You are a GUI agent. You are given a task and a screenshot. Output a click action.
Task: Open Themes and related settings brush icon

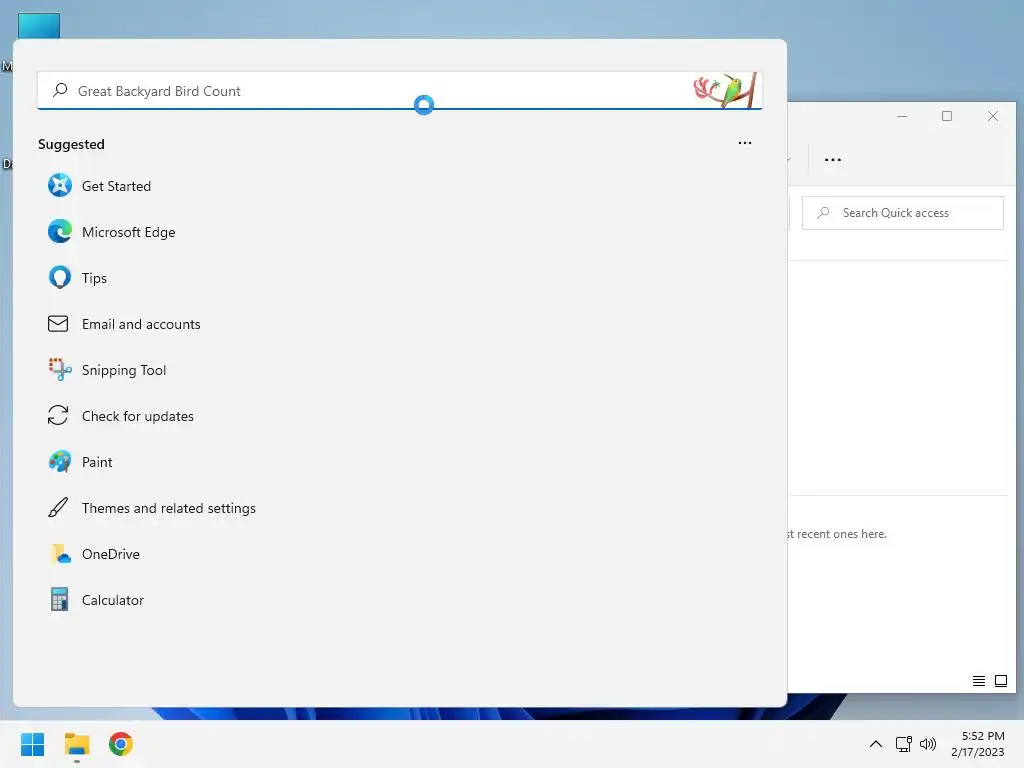58,507
